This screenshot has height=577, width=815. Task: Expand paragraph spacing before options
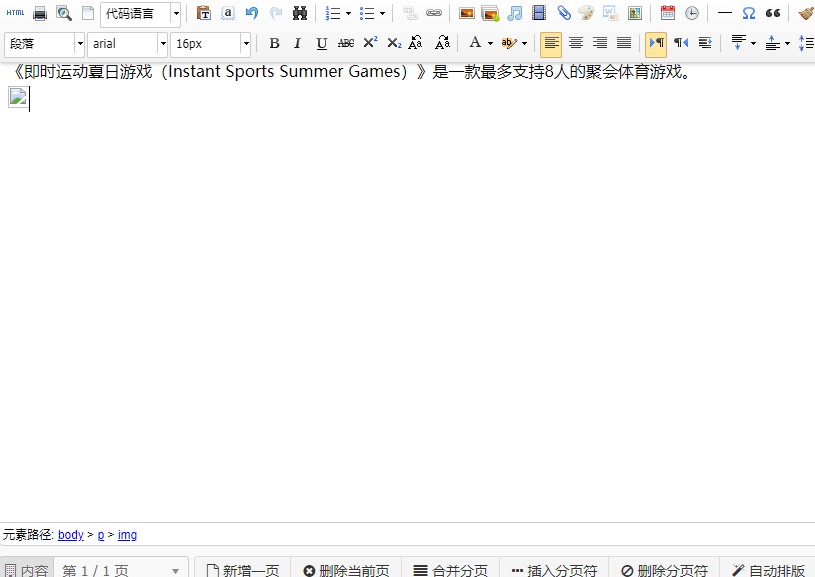[754, 44]
